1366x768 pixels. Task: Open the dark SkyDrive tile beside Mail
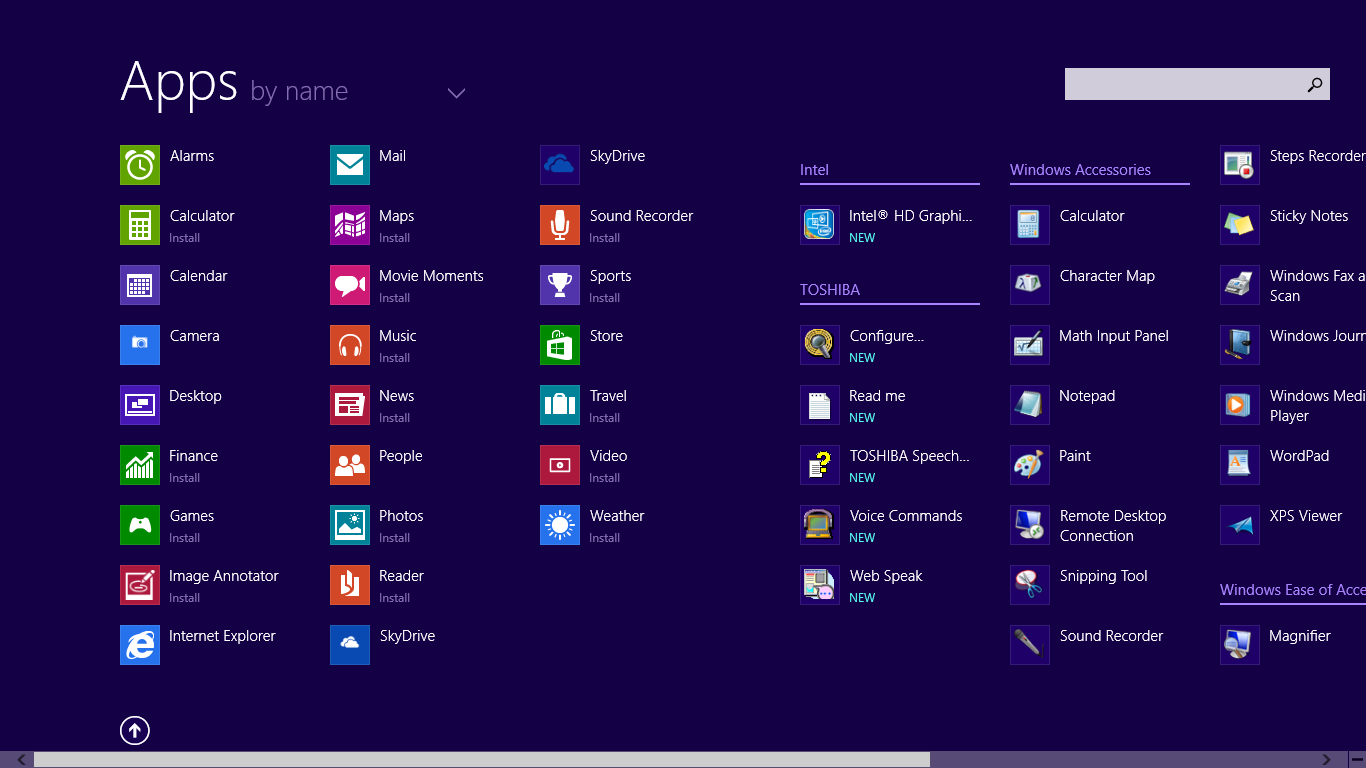click(560, 165)
